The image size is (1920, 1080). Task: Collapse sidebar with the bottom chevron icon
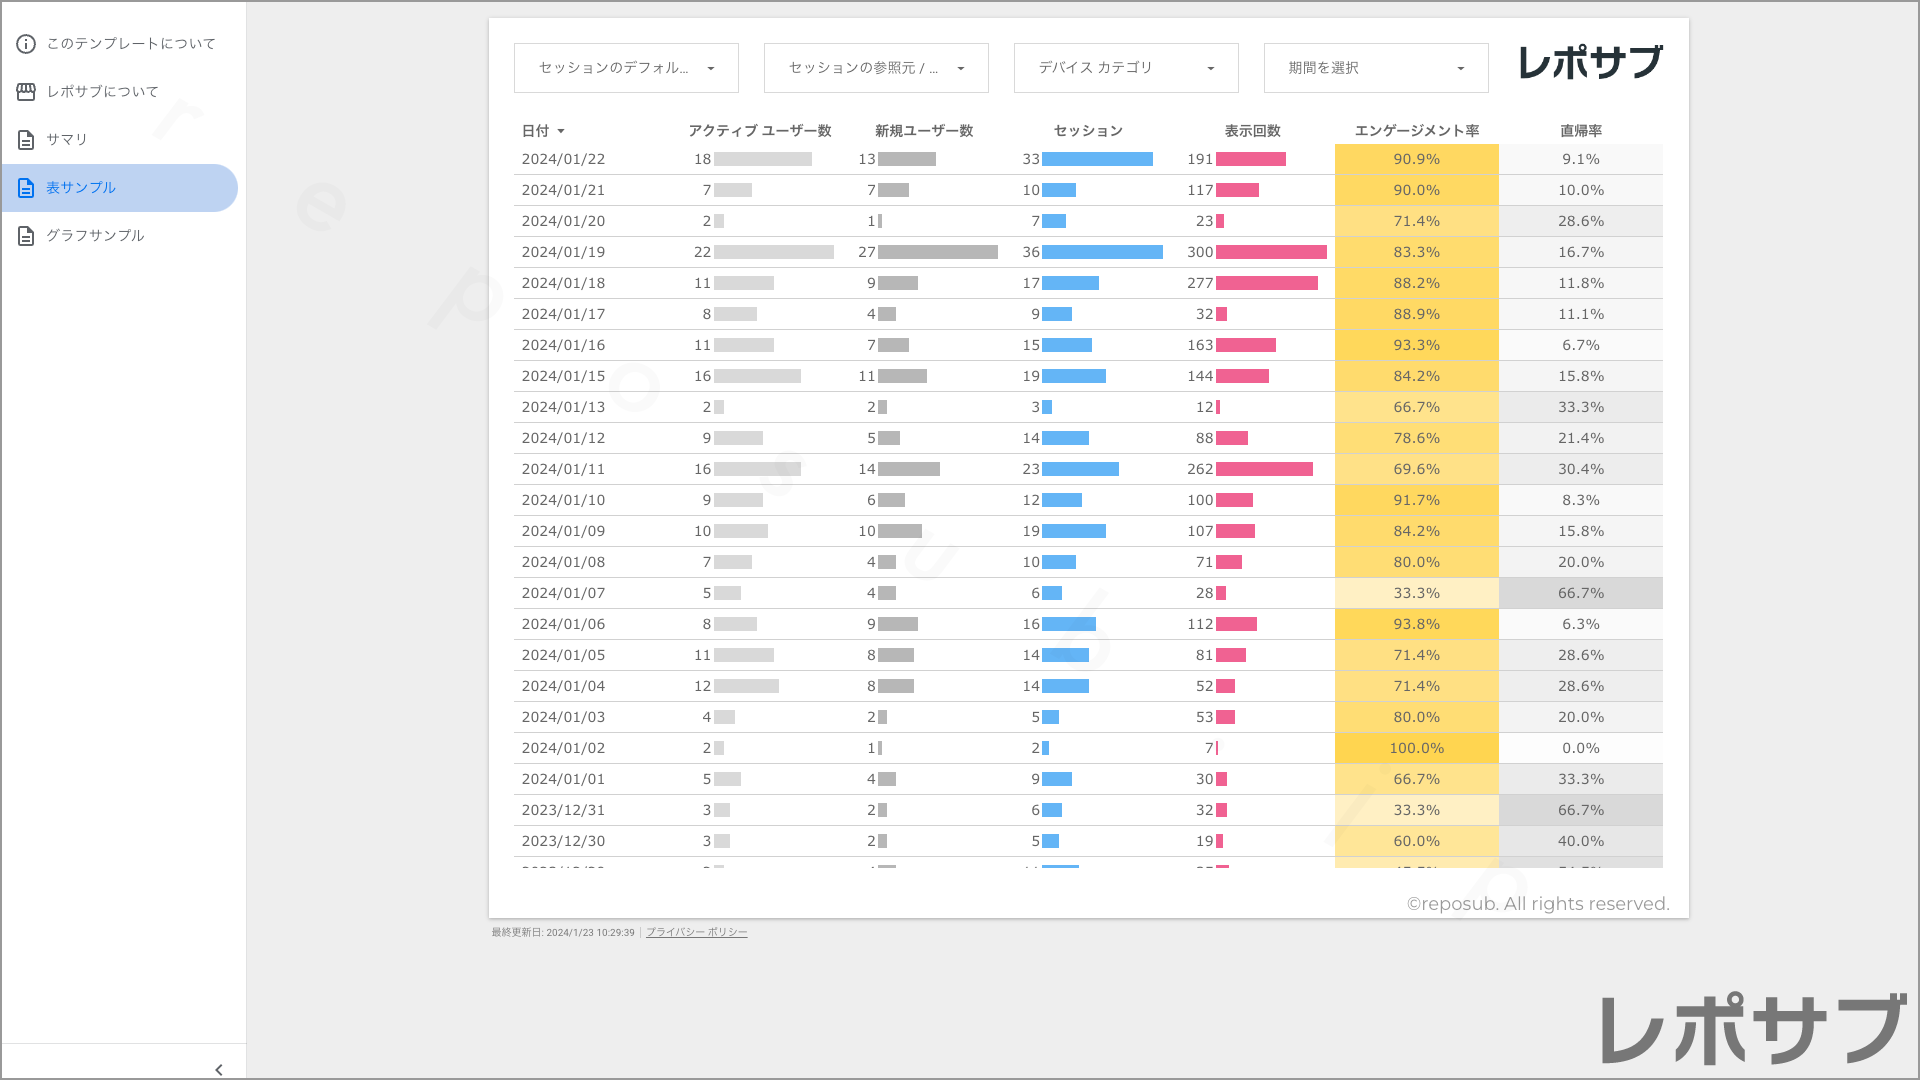coord(219,1070)
